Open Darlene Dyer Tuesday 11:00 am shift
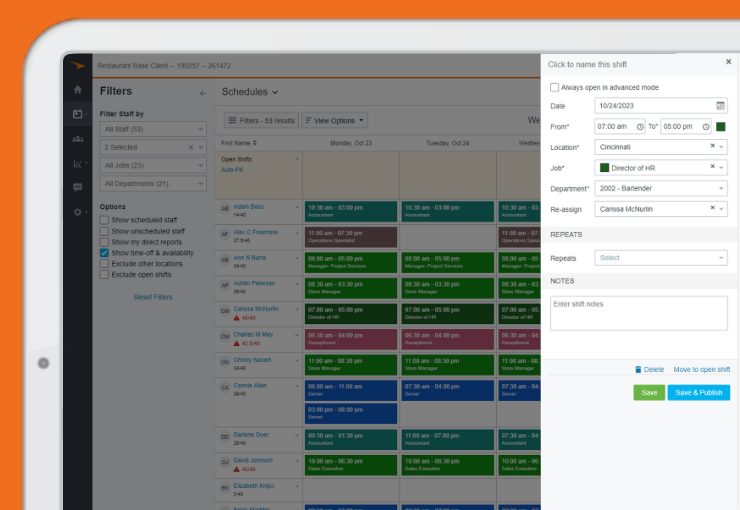 (447, 439)
